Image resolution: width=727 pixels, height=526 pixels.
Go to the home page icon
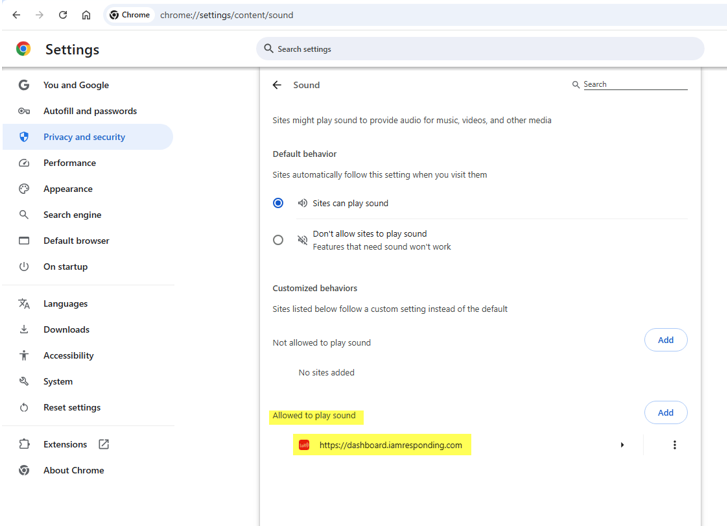click(86, 15)
